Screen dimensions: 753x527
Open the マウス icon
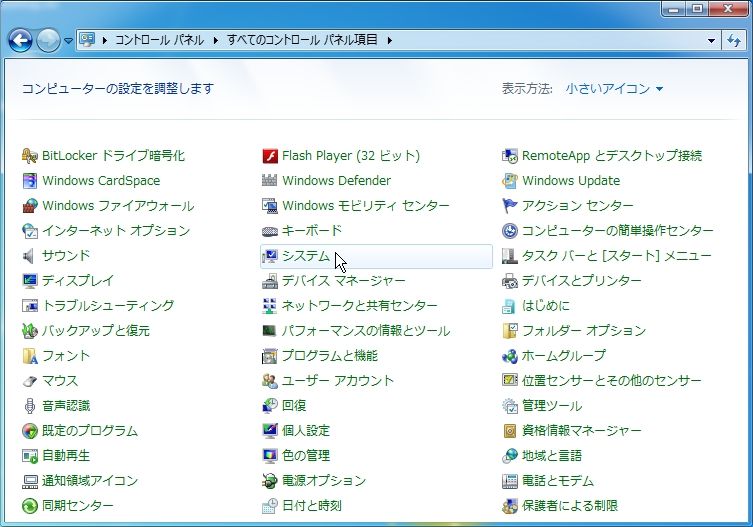pos(30,380)
